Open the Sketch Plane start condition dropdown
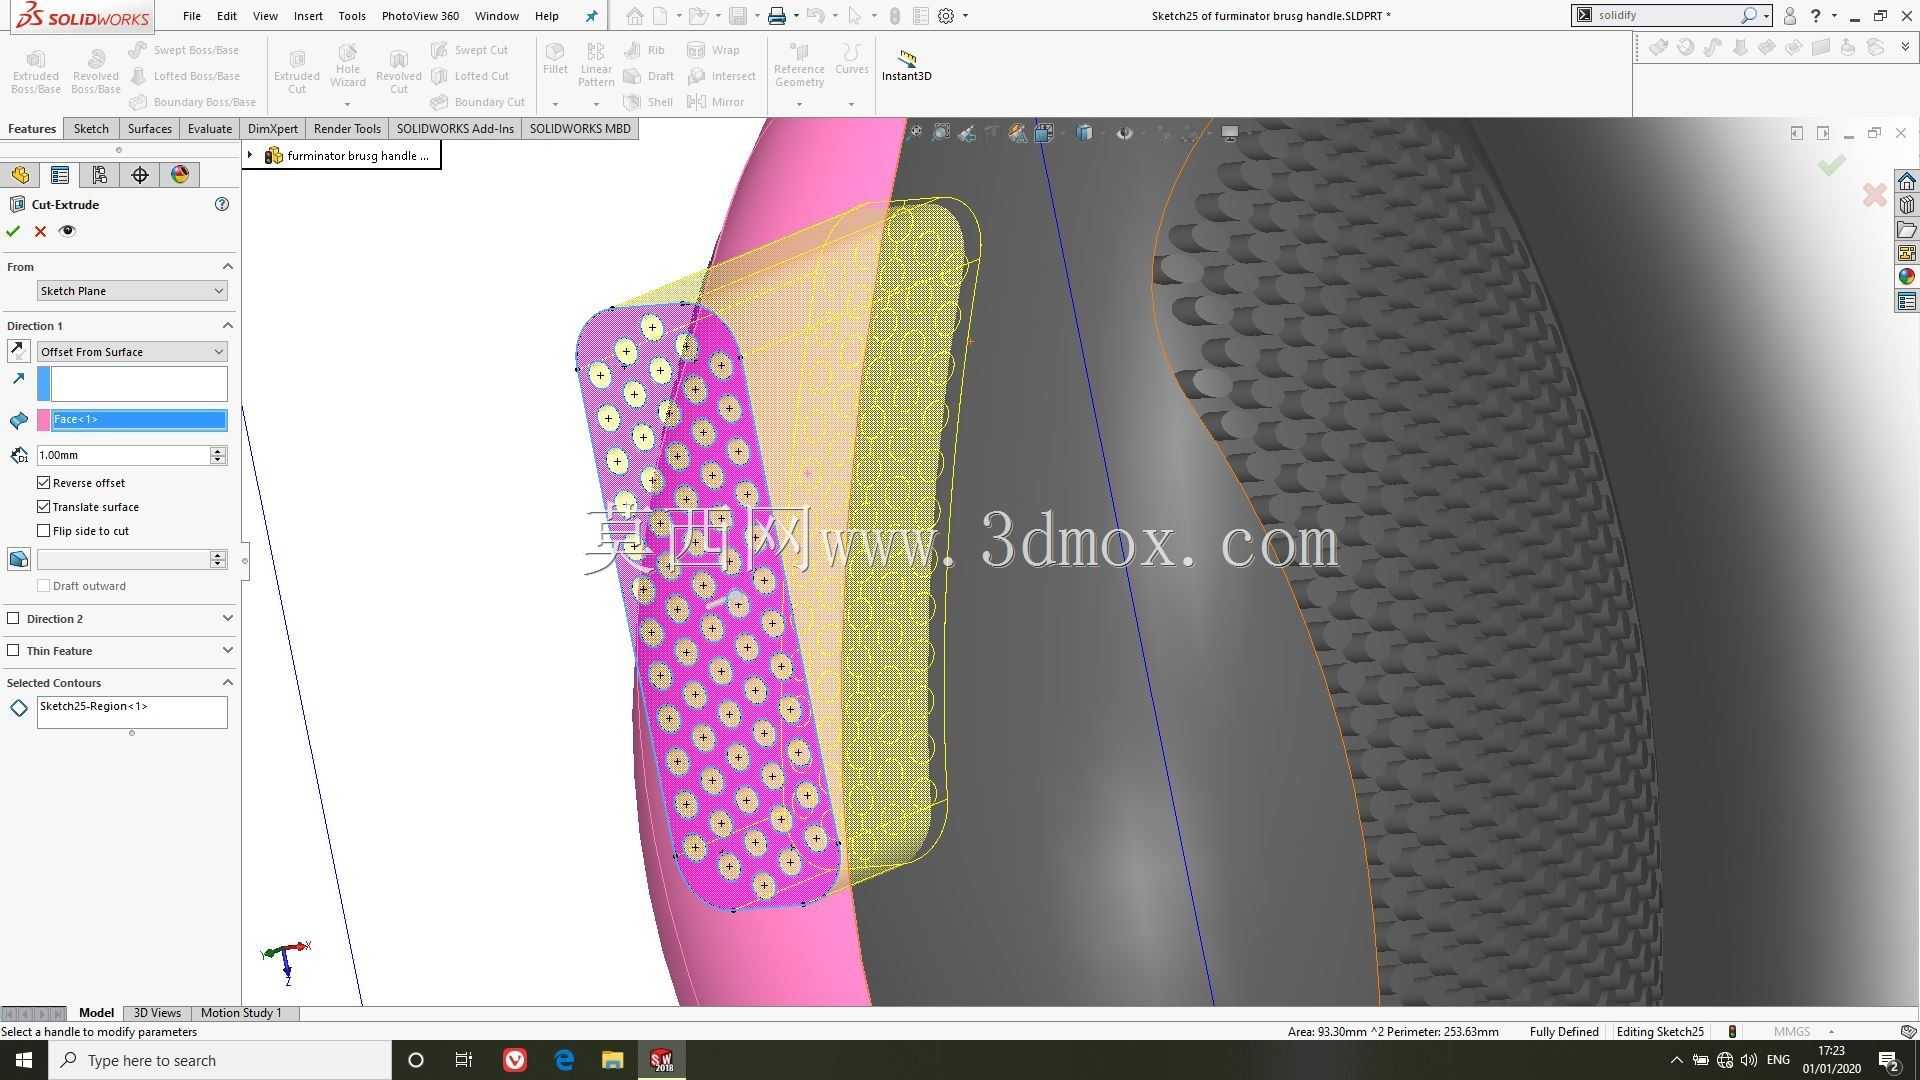The image size is (1920, 1080). pyautogui.click(x=132, y=291)
